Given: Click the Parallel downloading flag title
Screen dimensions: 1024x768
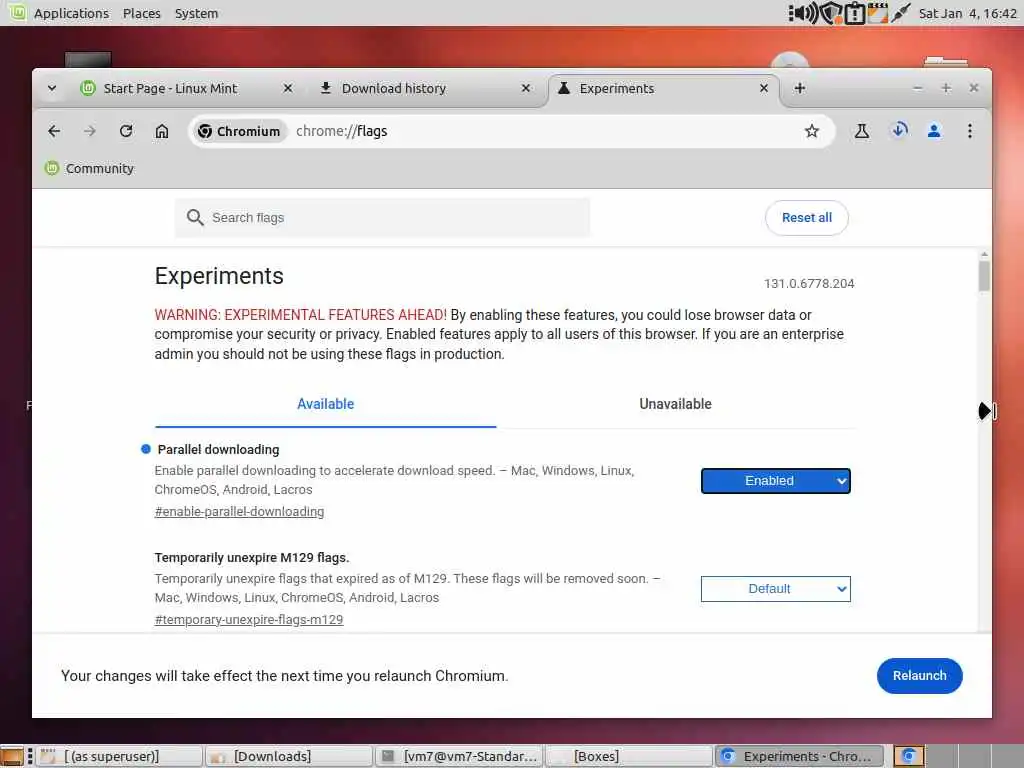Looking at the screenshot, I should point(218,449).
